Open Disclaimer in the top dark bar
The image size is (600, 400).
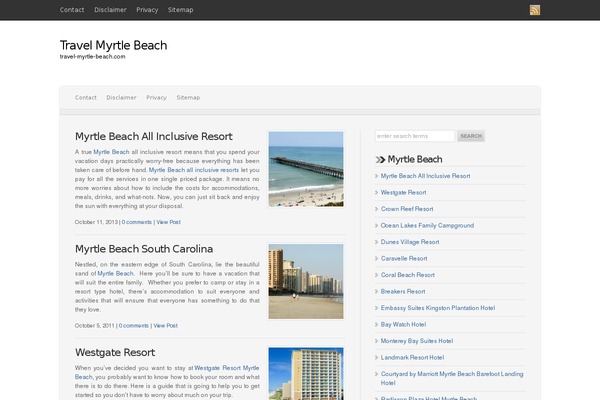(110, 10)
